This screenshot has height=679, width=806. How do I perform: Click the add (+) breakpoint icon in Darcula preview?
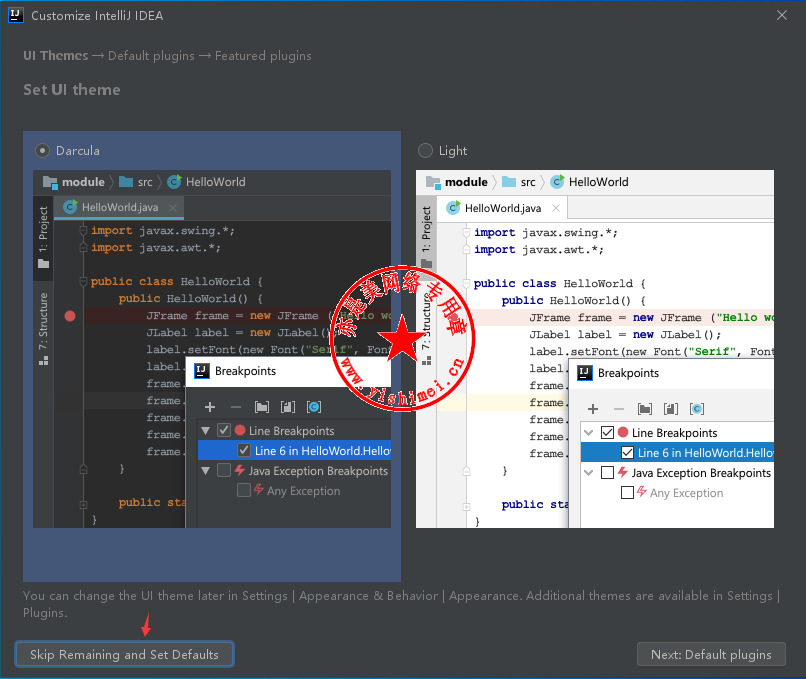tap(210, 408)
